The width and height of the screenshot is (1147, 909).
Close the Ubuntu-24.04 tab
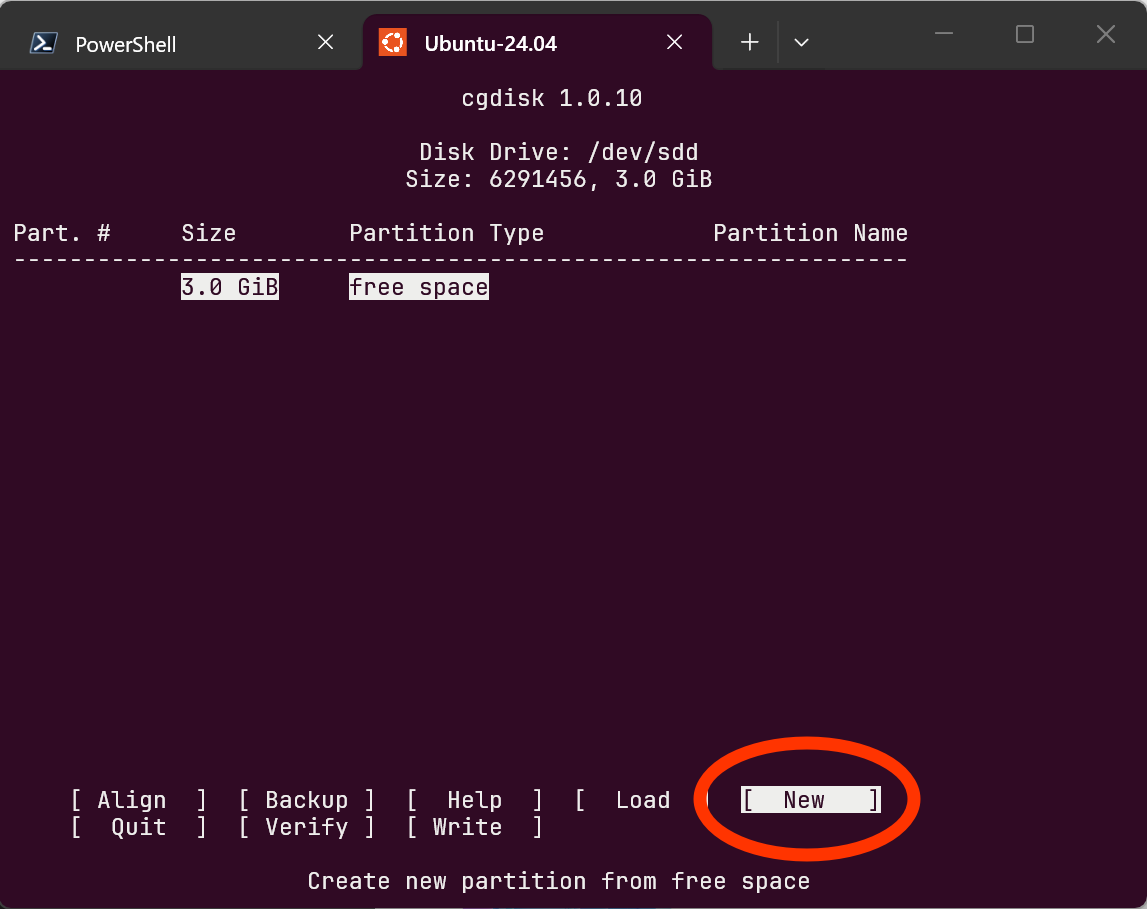click(x=674, y=42)
